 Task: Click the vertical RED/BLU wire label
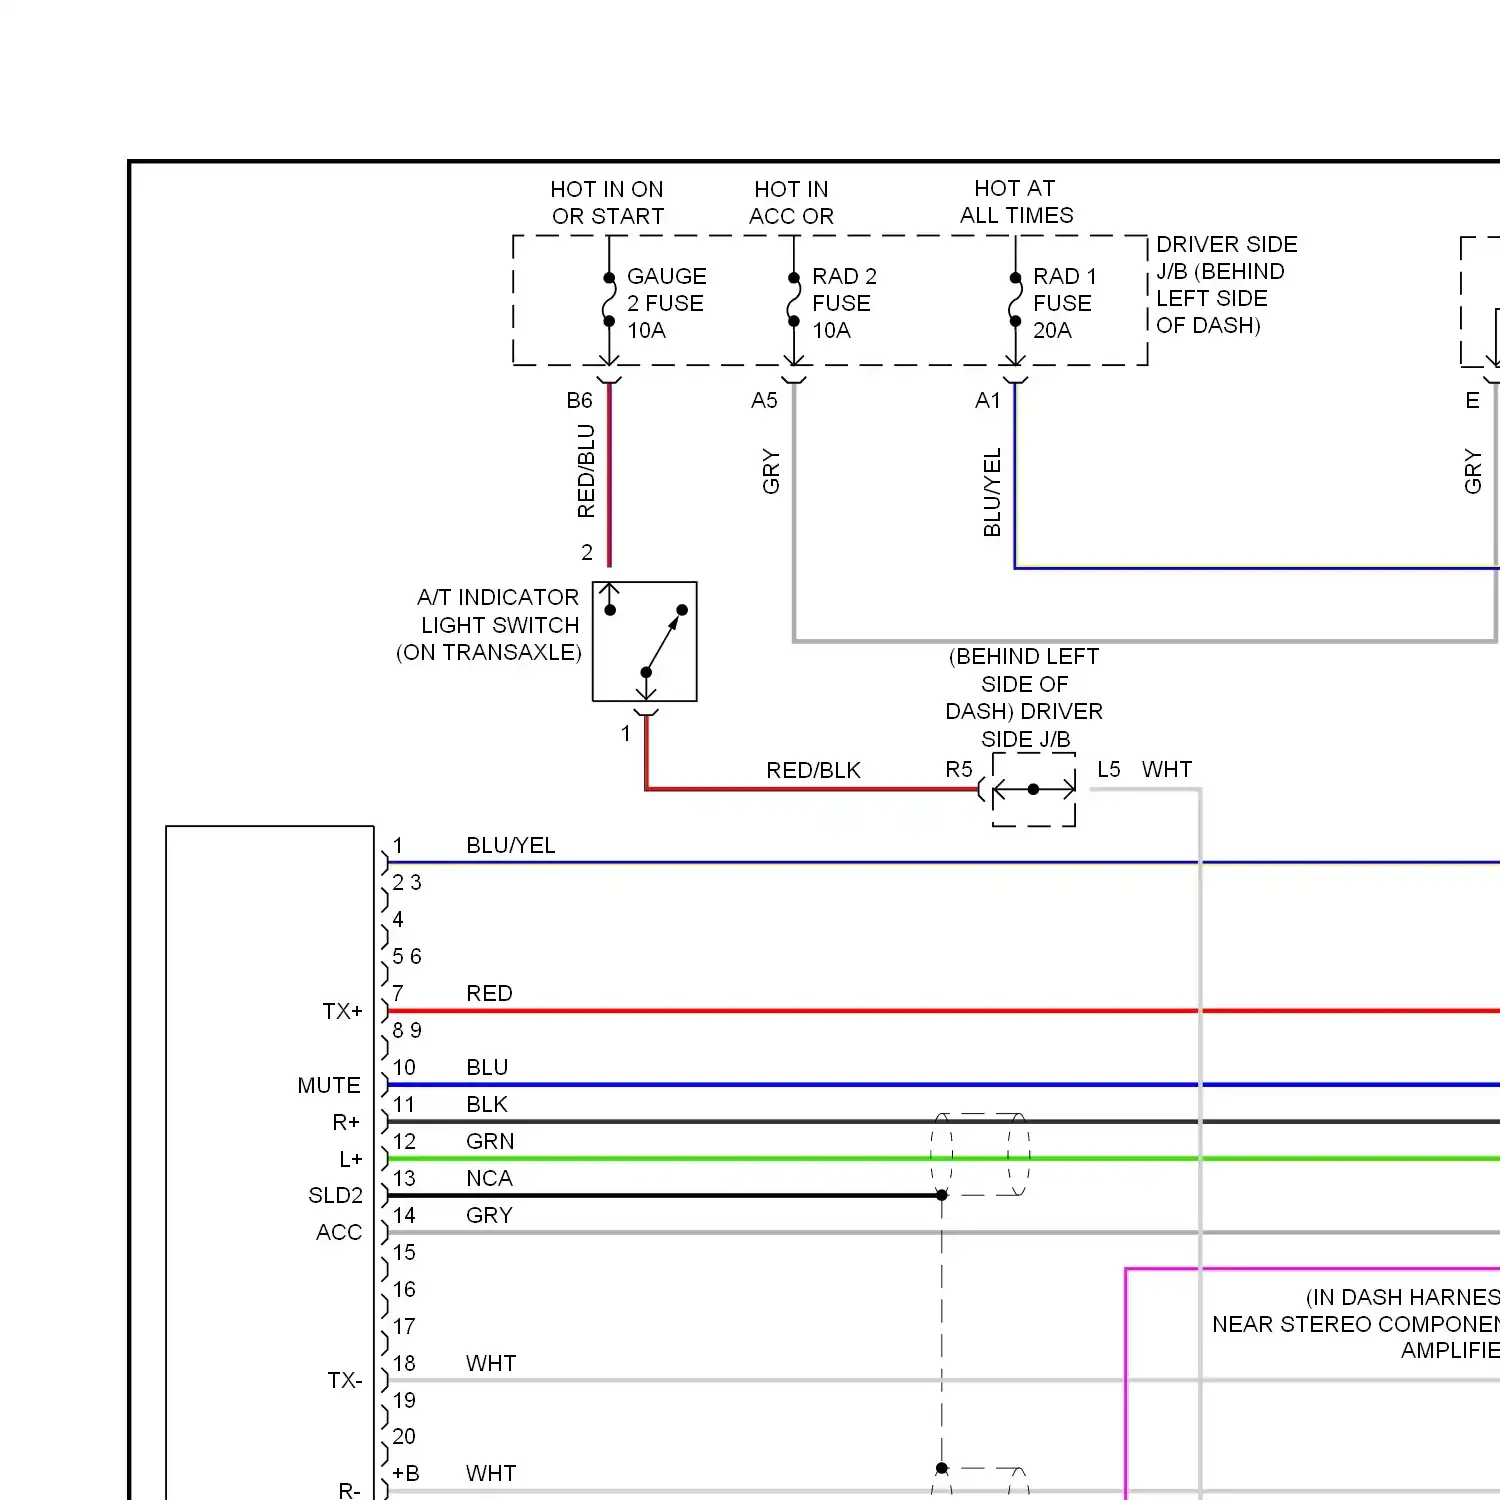[x=586, y=471]
